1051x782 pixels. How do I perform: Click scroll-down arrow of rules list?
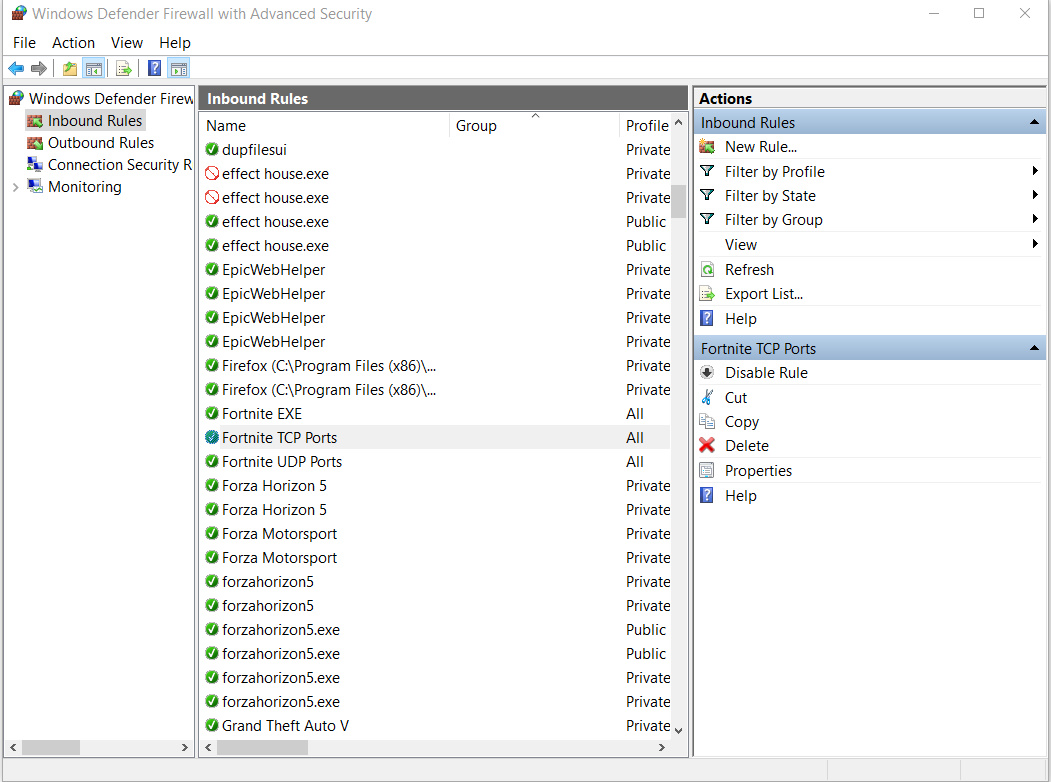click(x=678, y=730)
